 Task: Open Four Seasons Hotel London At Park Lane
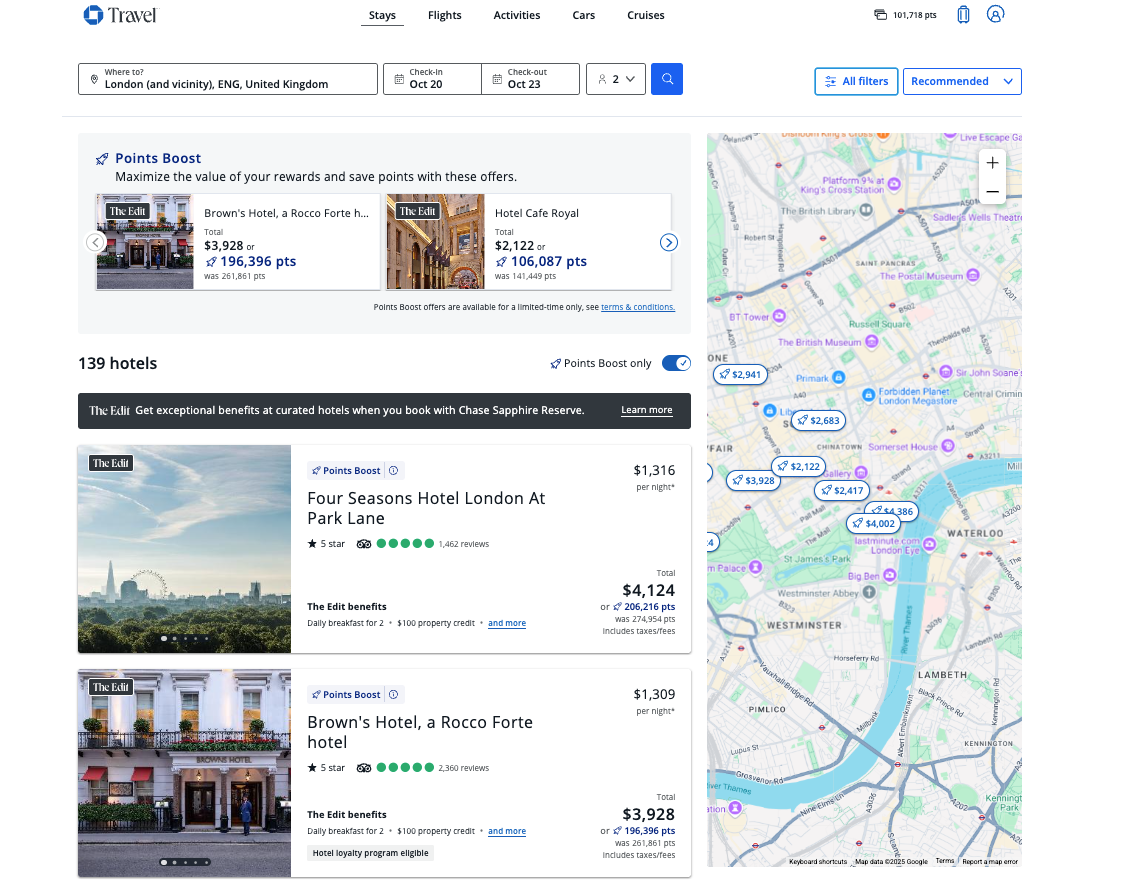(x=426, y=508)
